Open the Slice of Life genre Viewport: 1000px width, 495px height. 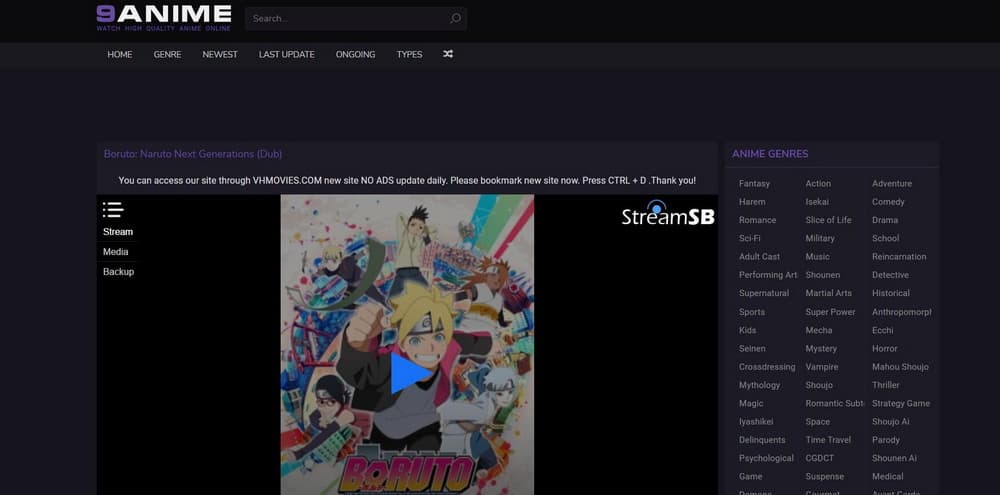pos(828,220)
